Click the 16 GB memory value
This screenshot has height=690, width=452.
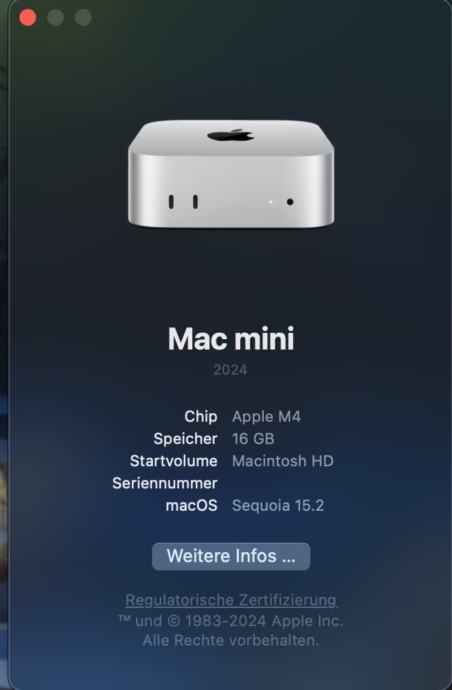254,439
